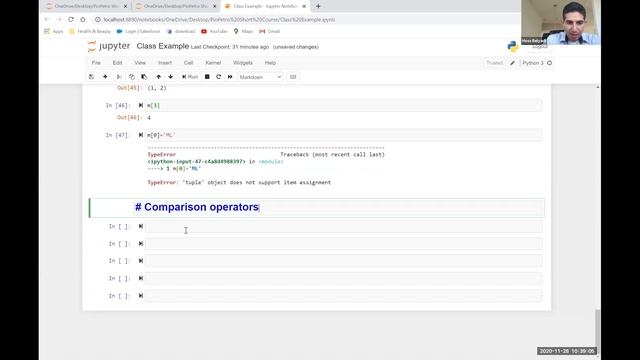Open the Login | Salesforce bookmark
This screenshot has height=360, width=640.
click(138, 31)
